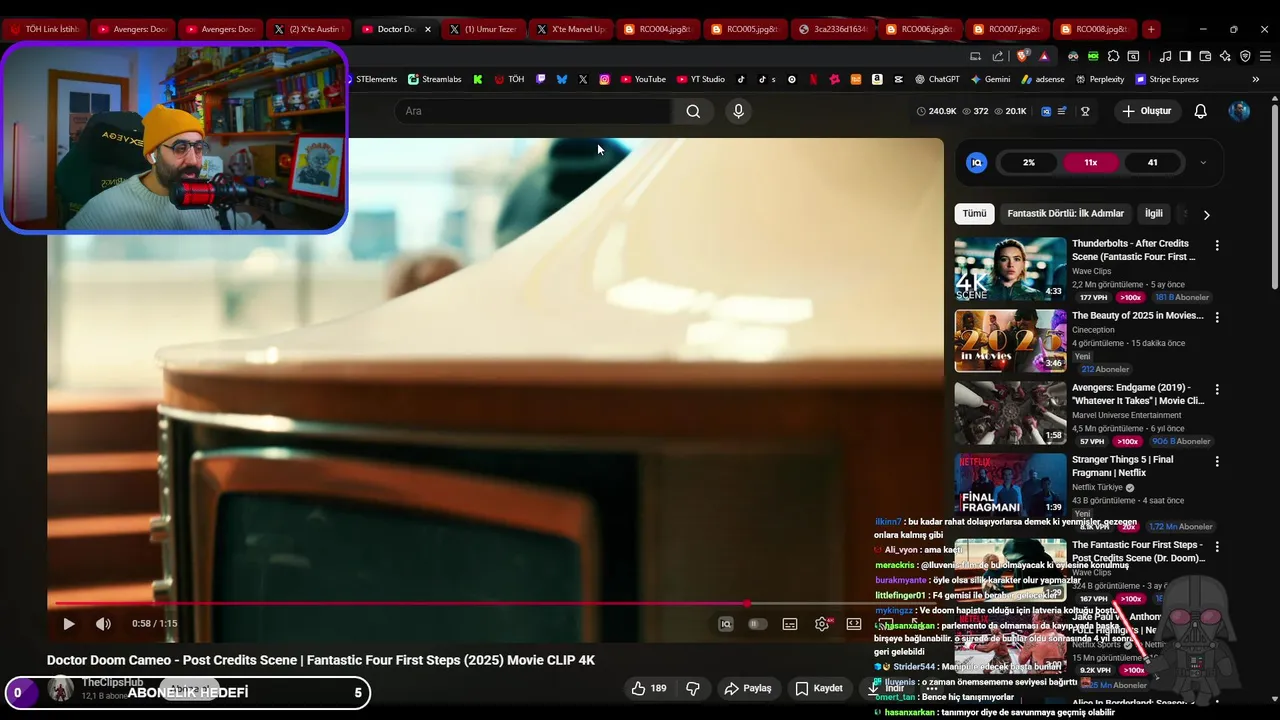Mute the video volume
This screenshot has width=1280, height=720.
coord(103,624)
